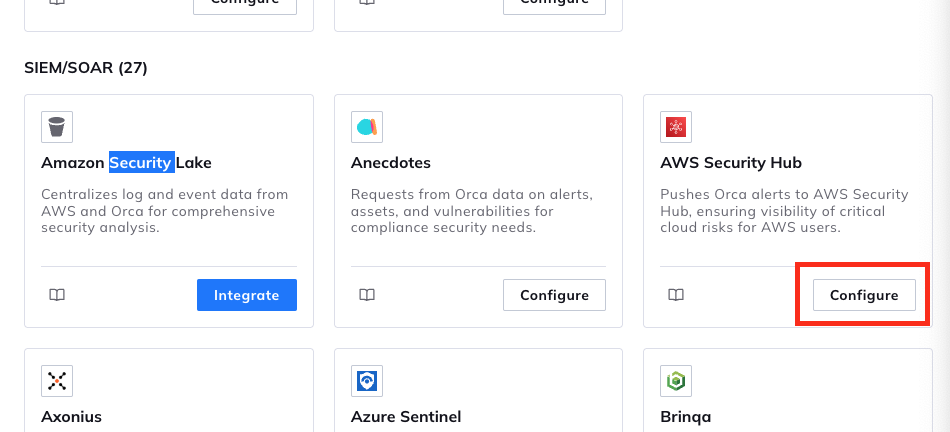Click Integrate button for Amazon Security Lake
This screenshot has width=950, height=432.
(x=247, y=295)
